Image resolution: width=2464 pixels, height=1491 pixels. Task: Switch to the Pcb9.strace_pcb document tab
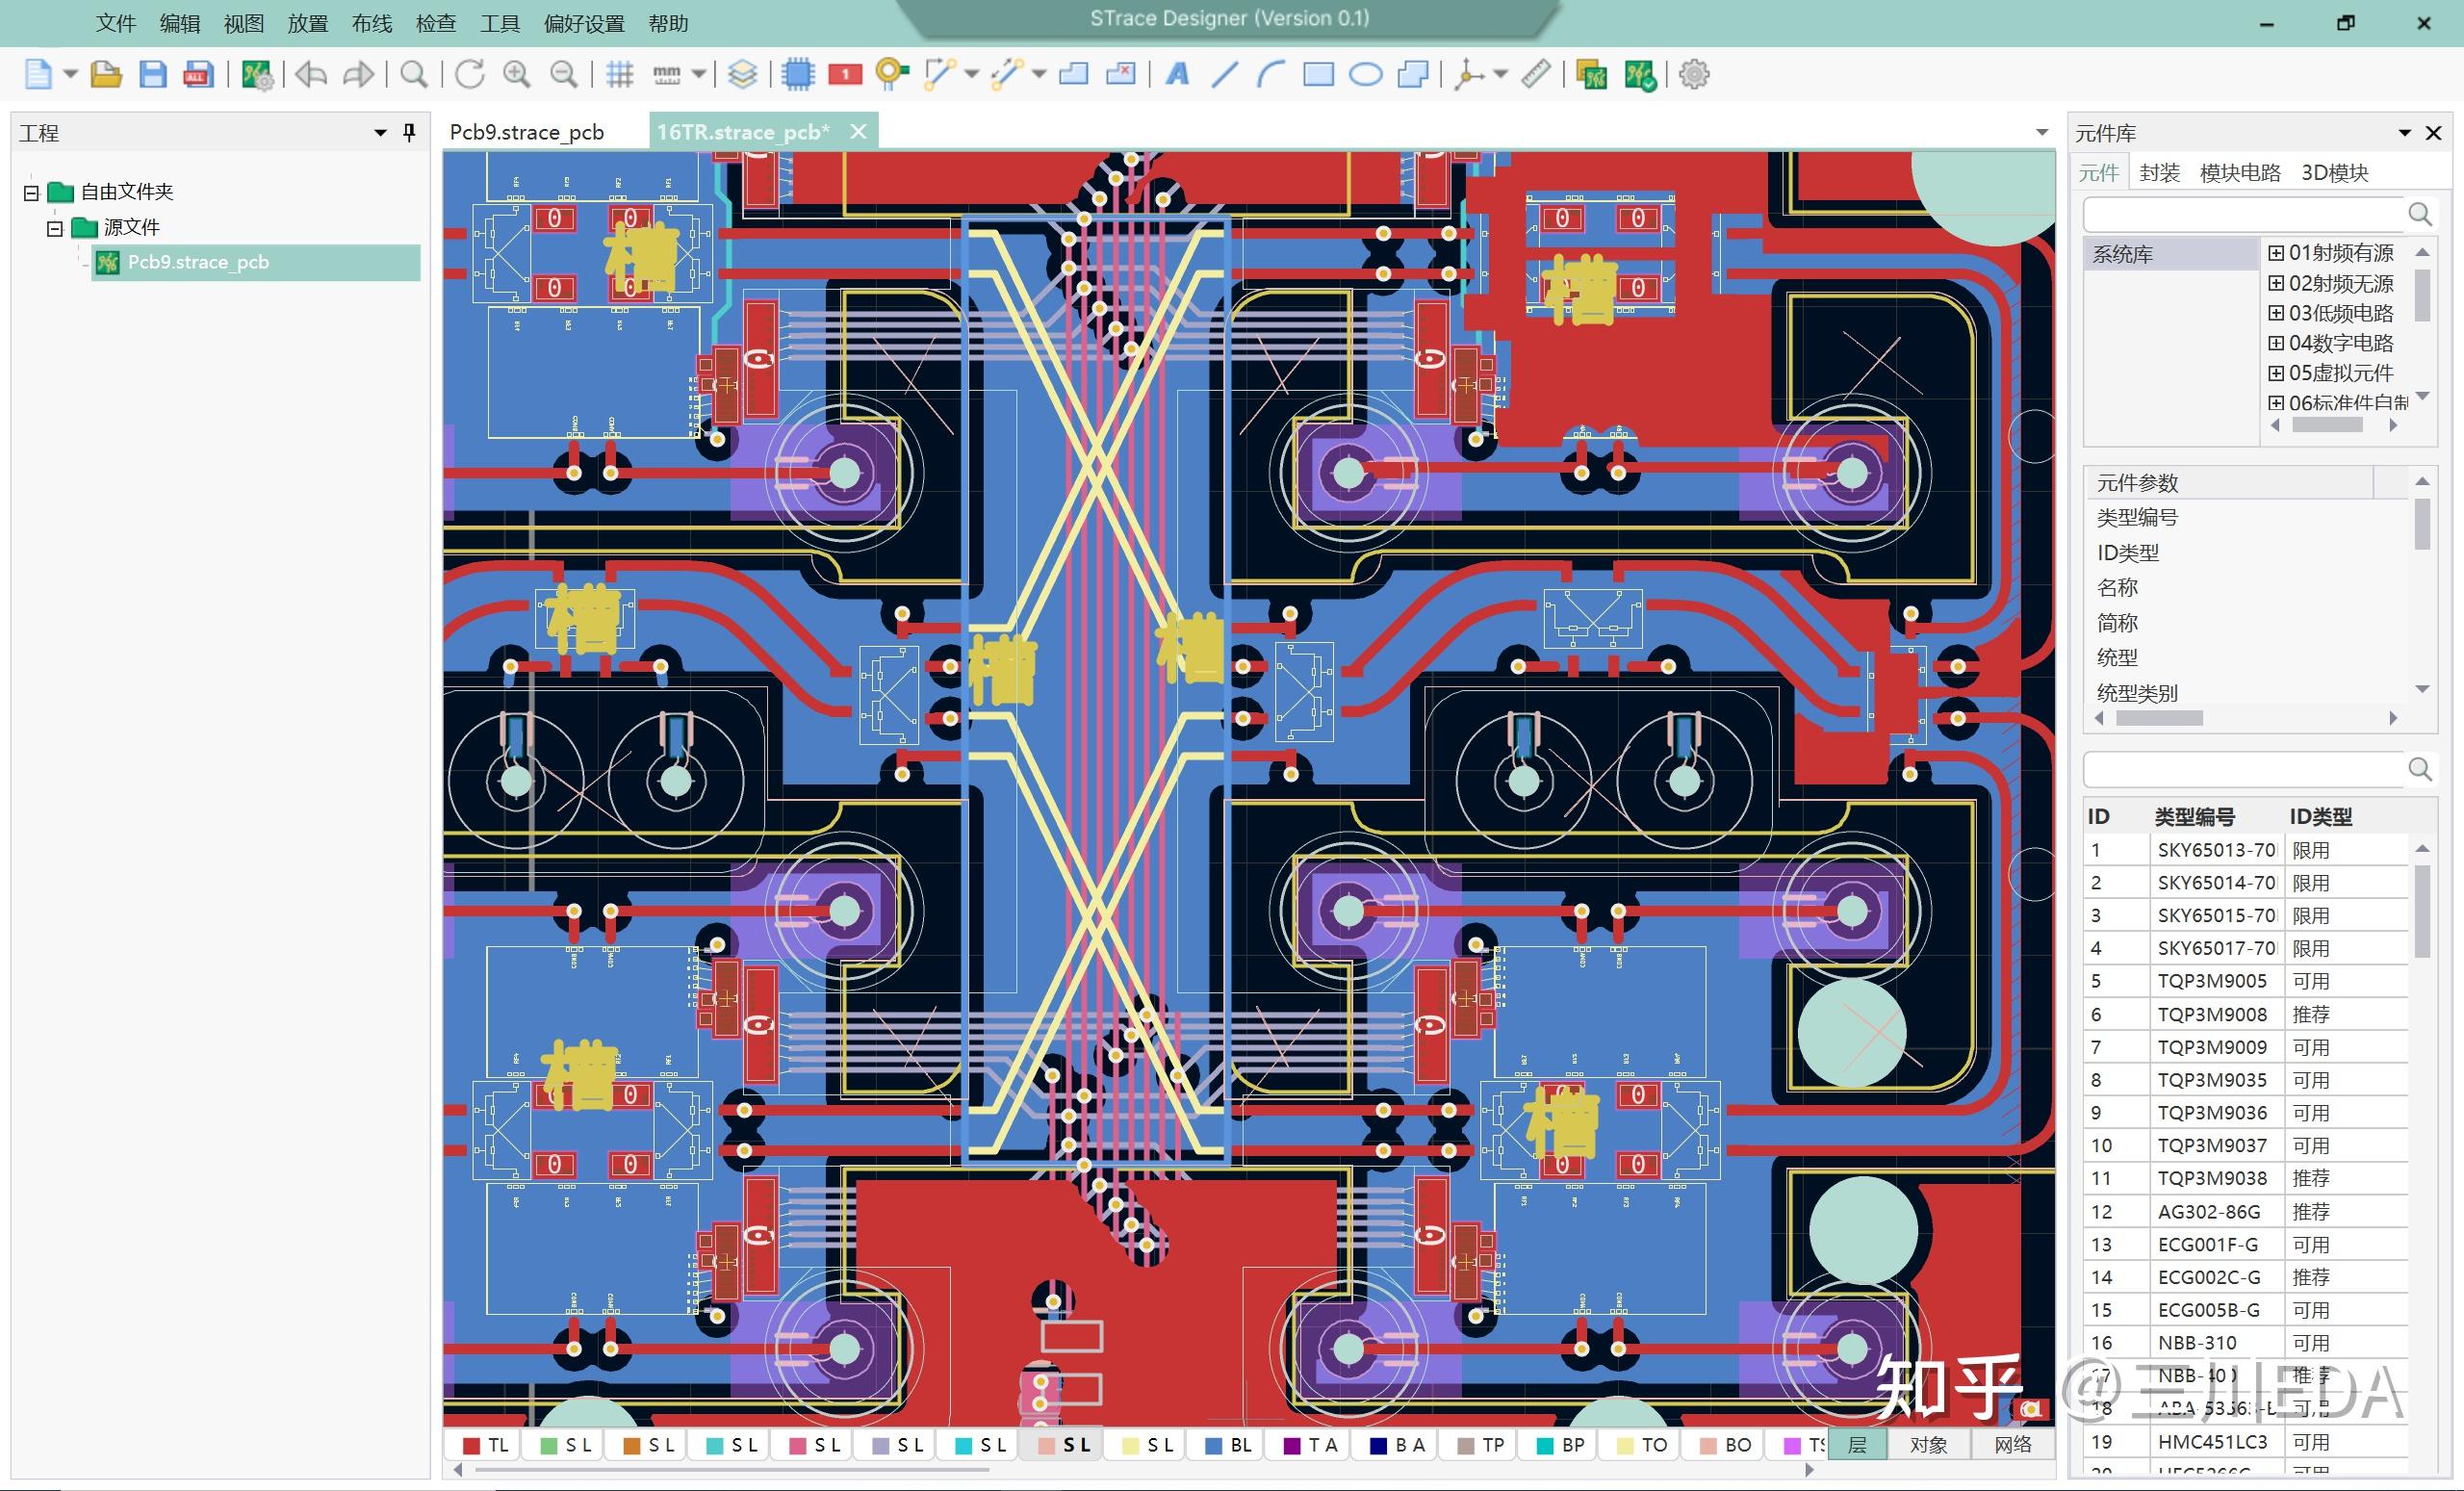[x=527, y=131]
